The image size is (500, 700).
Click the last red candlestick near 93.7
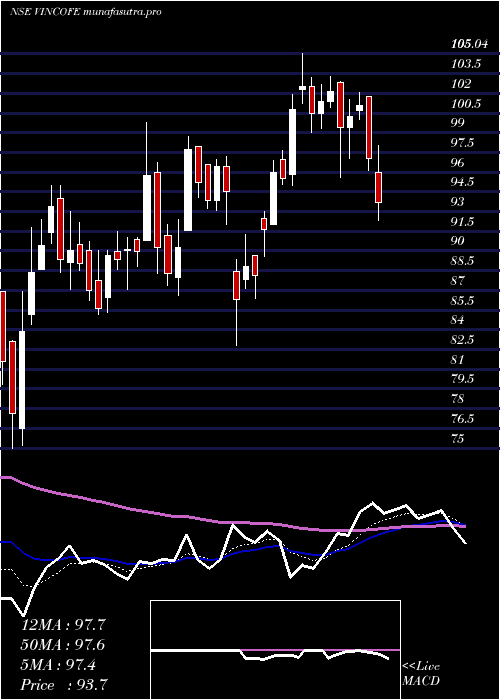pyautogui.click(x=379, y=187)
